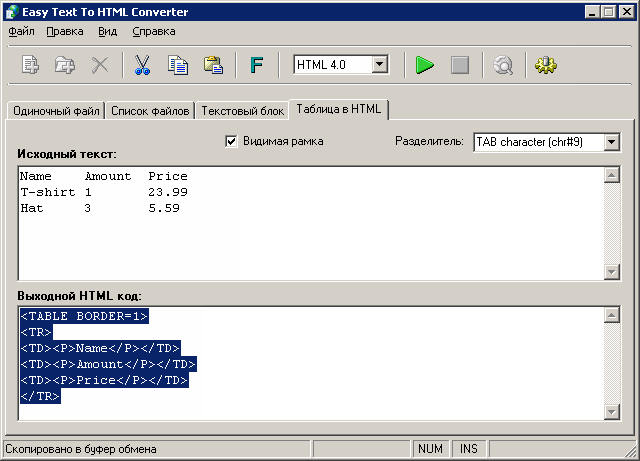Click the delete X toolbar icon
Image resolution: width=640 pixels, height=461 pixels.
click(100, 65)
